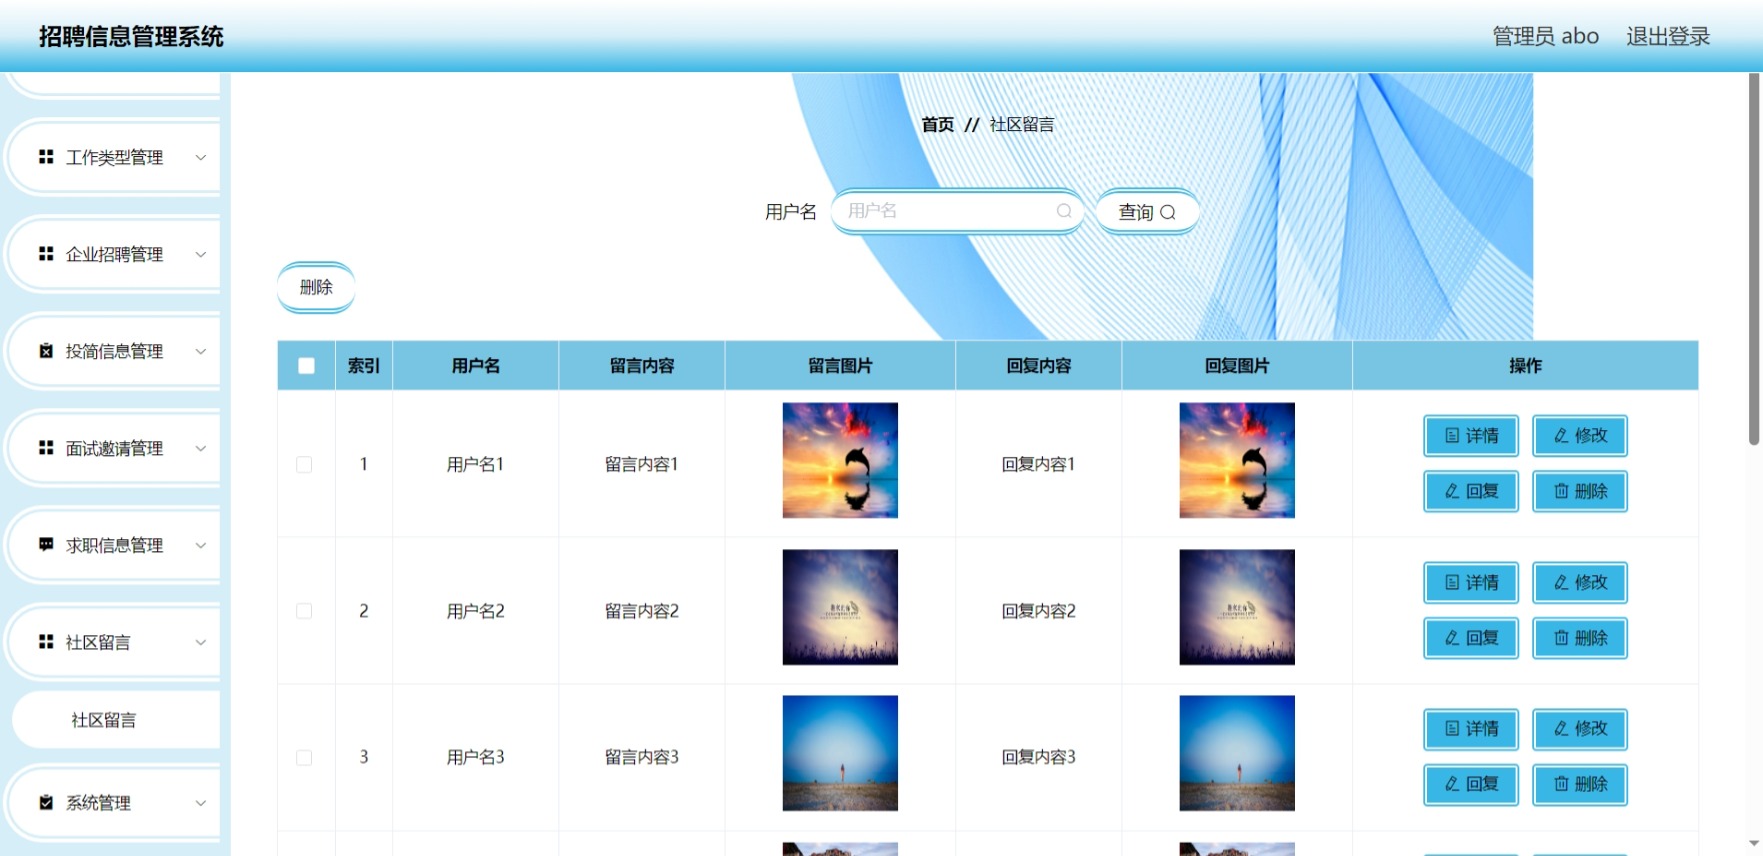The height and width of the screenshot is (856, 1763).
Task: Click 修改 for 用户名2 row
Action: 1580,582
